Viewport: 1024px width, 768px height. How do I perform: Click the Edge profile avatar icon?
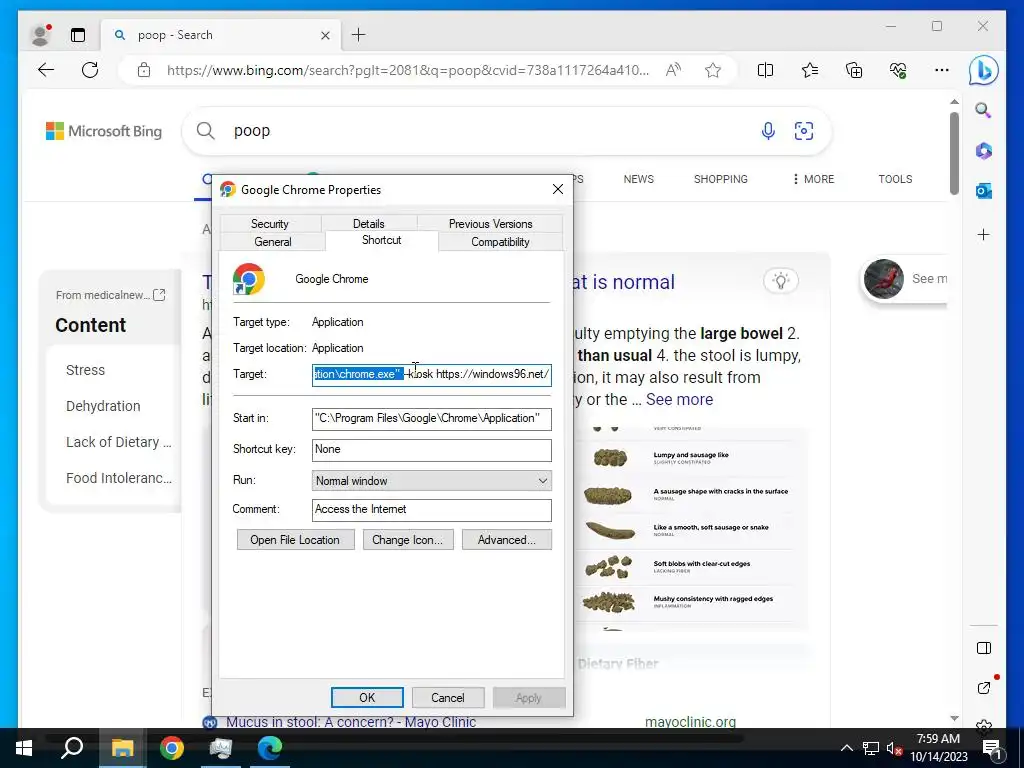pyautogui.click(x=40, y=35)
